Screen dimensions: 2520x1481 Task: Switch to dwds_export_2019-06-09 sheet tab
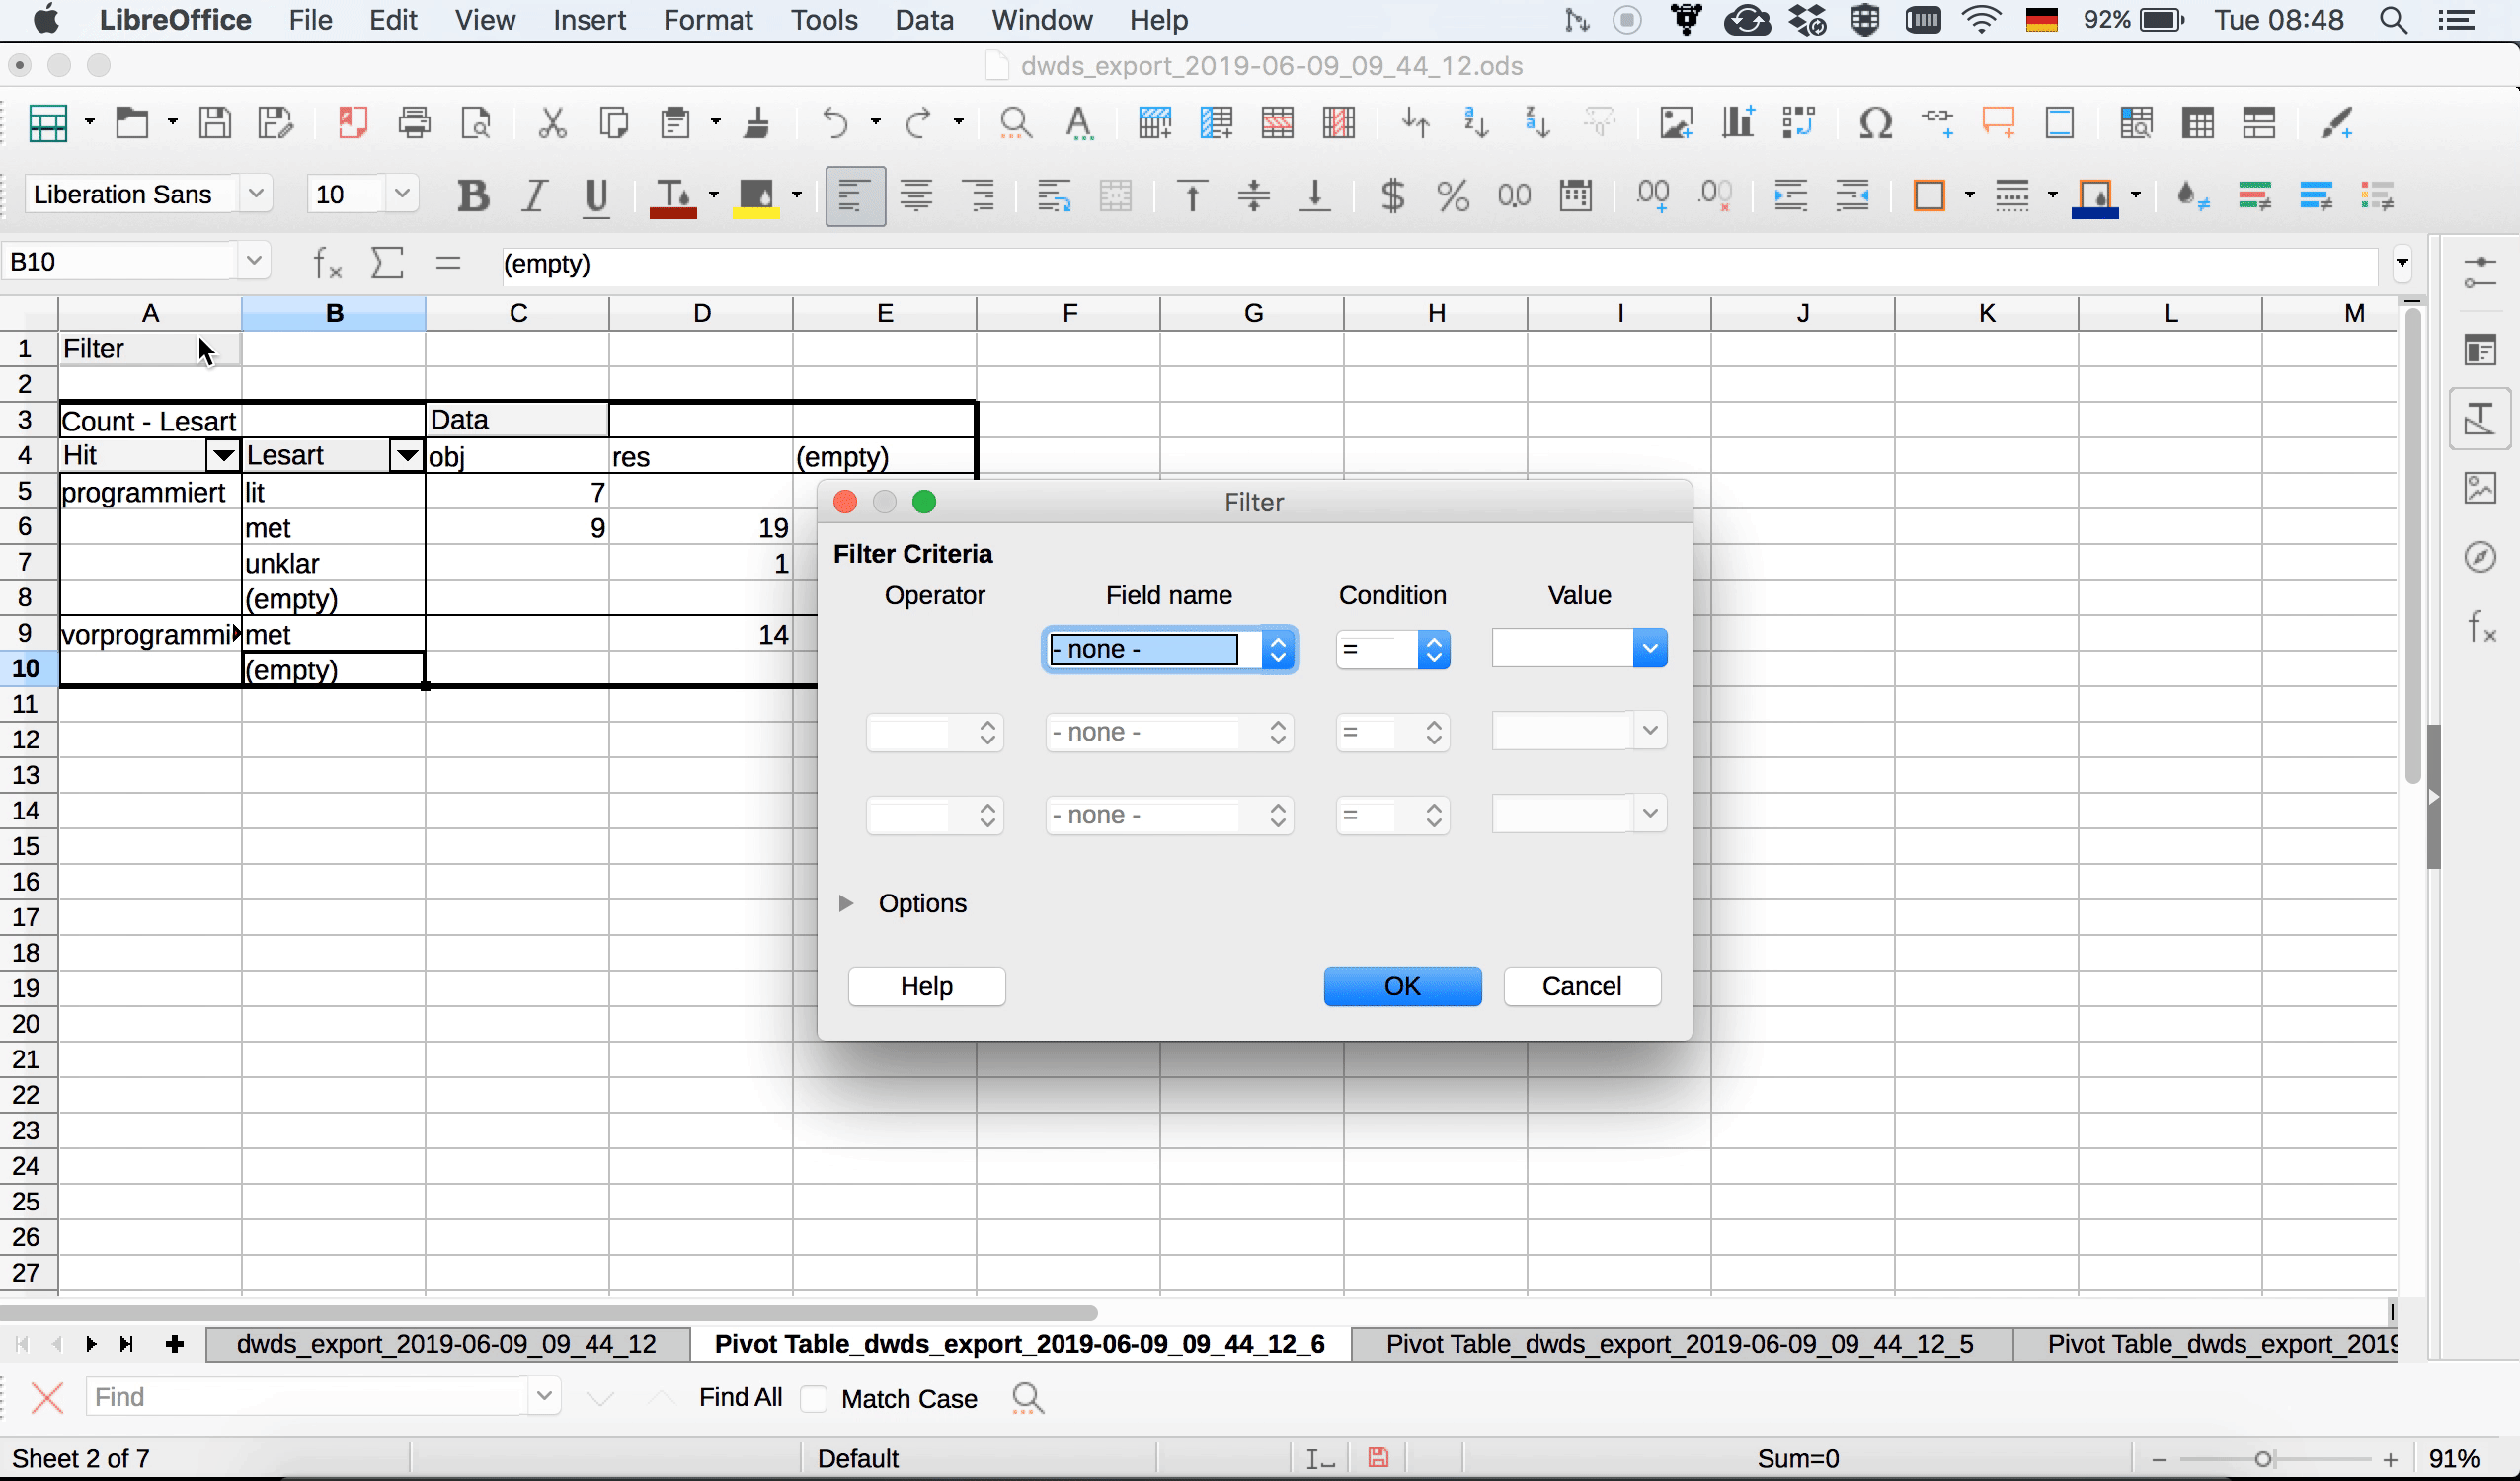444,1344
